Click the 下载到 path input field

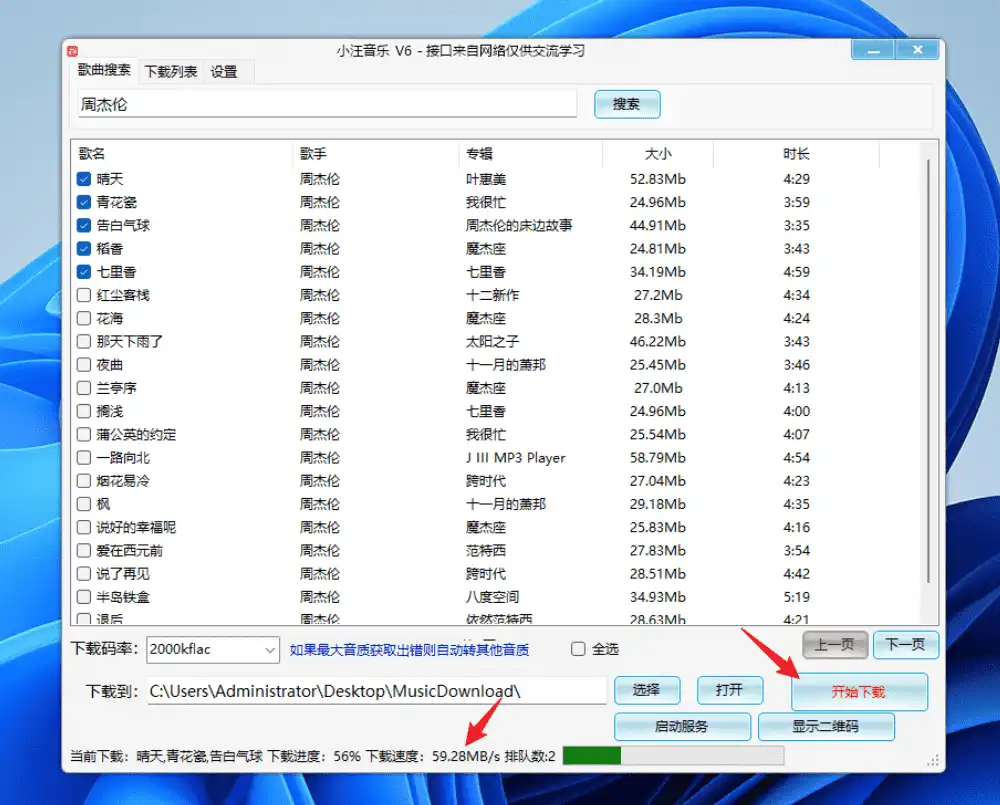click(376, 691)
